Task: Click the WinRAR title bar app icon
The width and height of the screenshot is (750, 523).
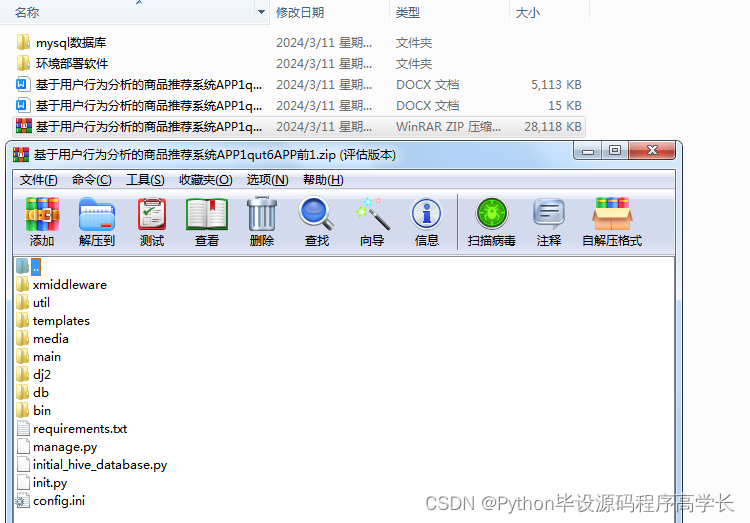Action: coord(21,155)
